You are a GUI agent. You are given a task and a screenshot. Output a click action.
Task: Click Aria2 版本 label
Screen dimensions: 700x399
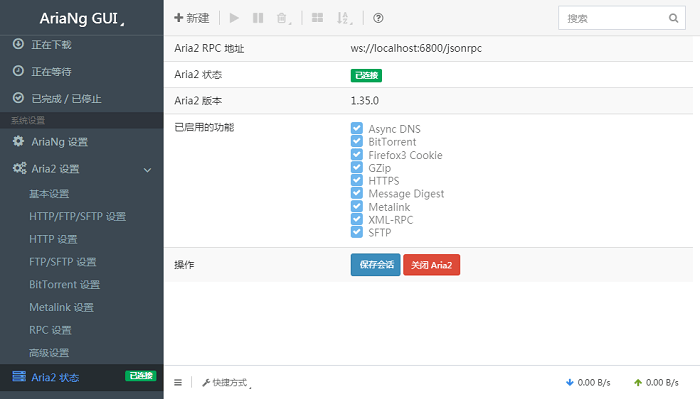click(198, 100)
